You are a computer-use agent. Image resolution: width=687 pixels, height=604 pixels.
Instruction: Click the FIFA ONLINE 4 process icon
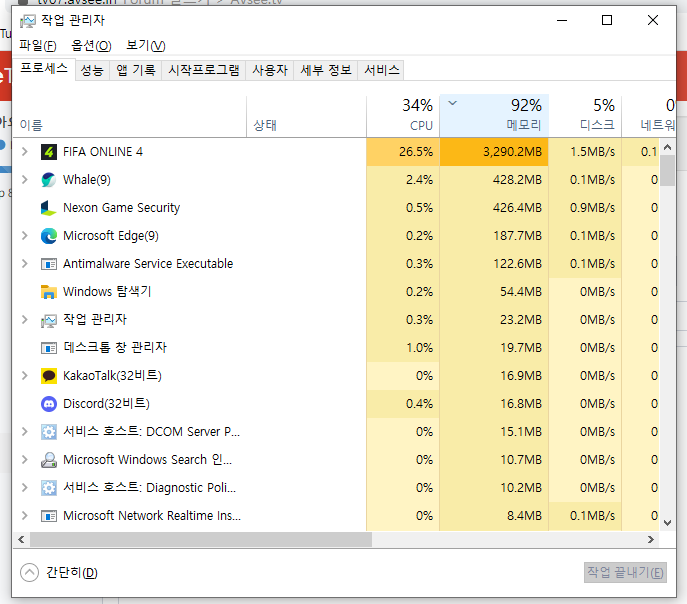click(x=49, y=152)
